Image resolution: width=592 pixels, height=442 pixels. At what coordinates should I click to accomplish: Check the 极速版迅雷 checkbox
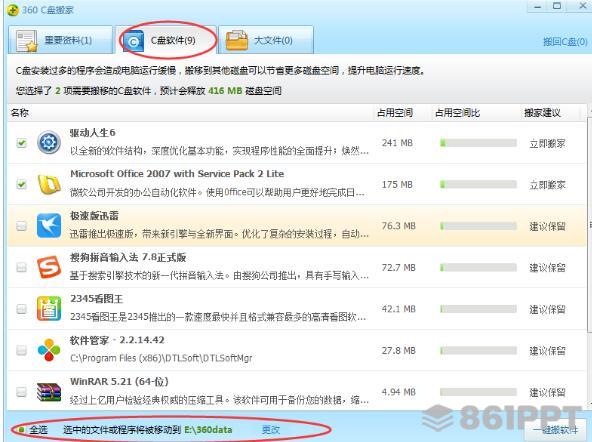22,226
